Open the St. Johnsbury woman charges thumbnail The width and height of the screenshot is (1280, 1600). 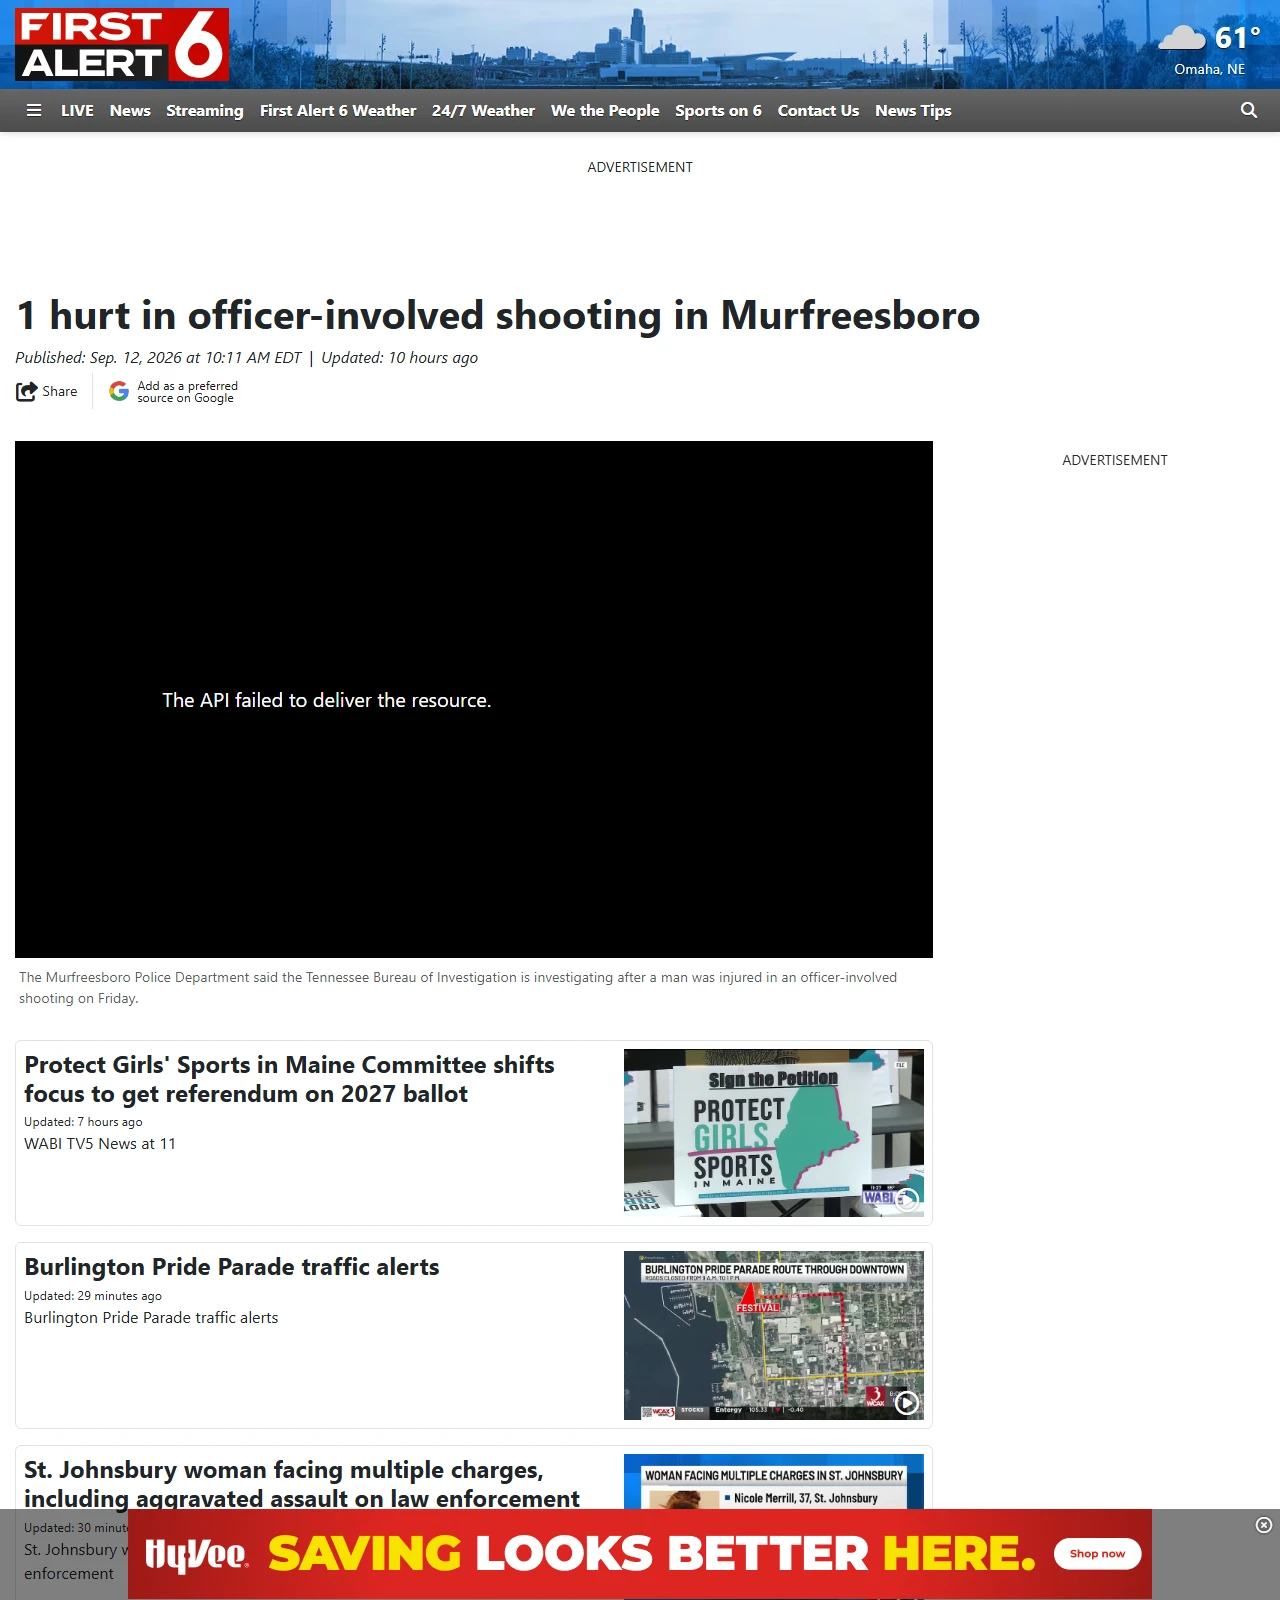pos(774,1482)
